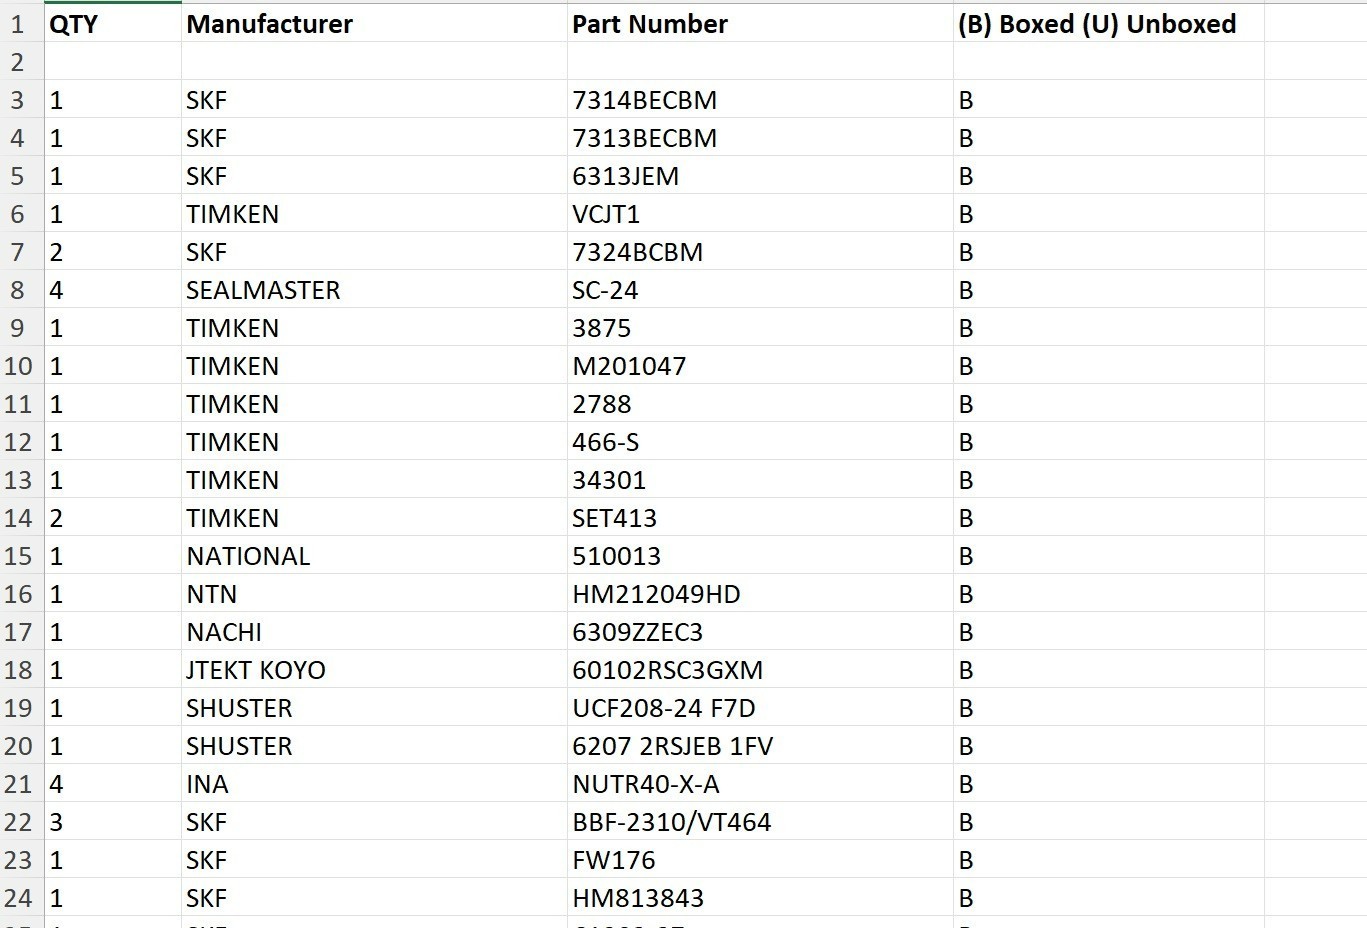The height and width of the screenshot is (928, 1367).
Task: Click the Boxed Unboxed header cell
Action: pos(1109,23)
